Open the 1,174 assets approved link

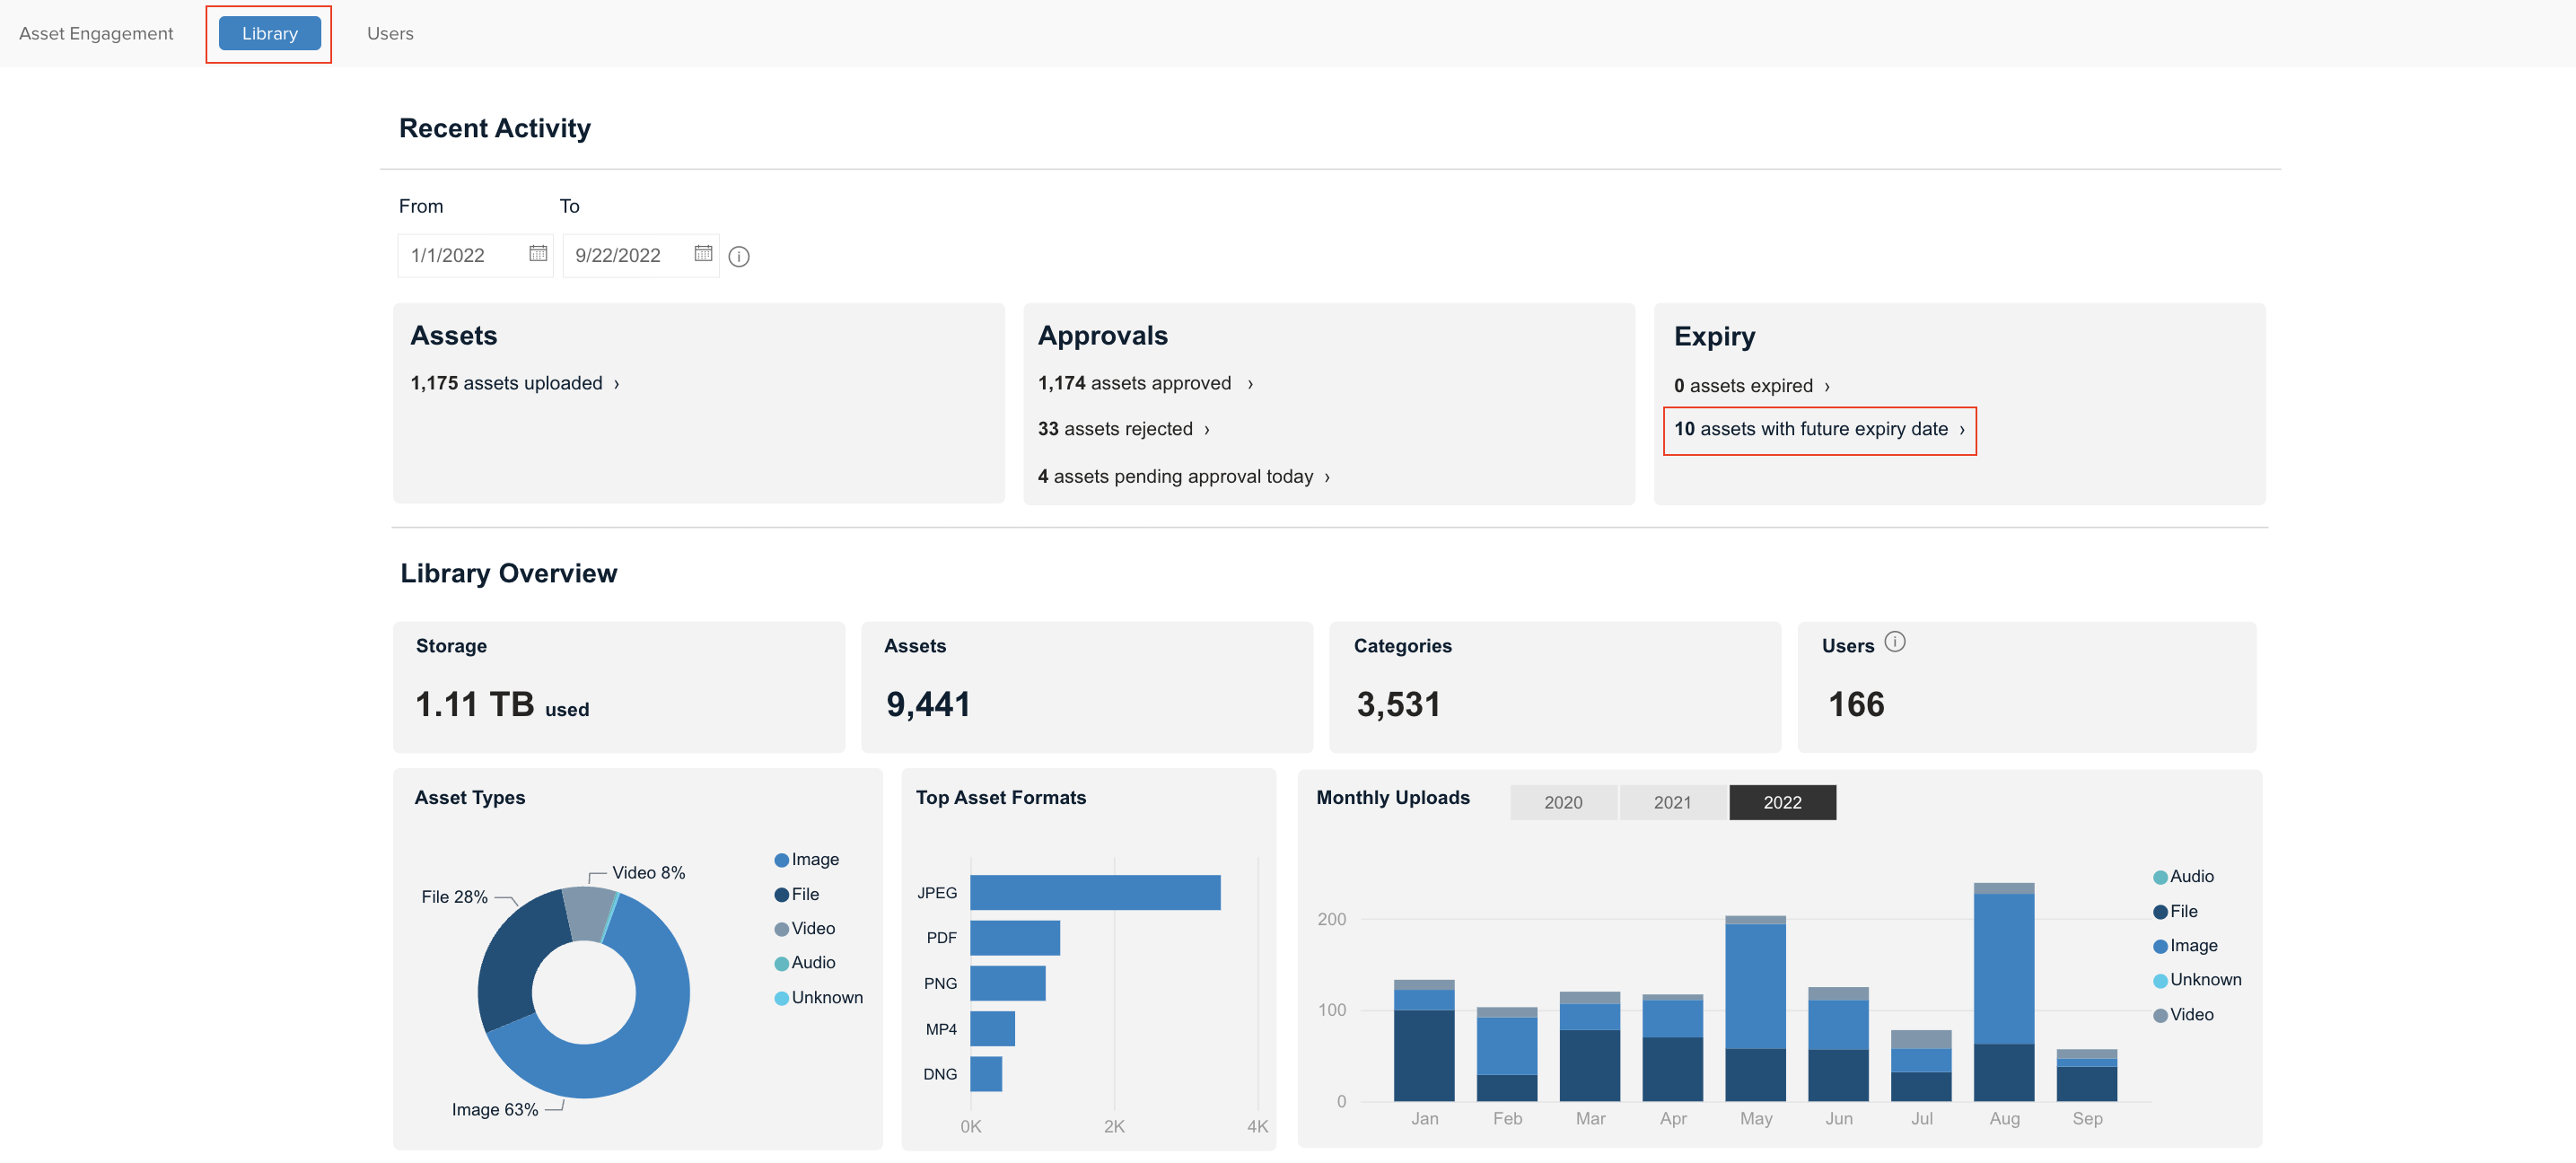(x=1145, y=383)
